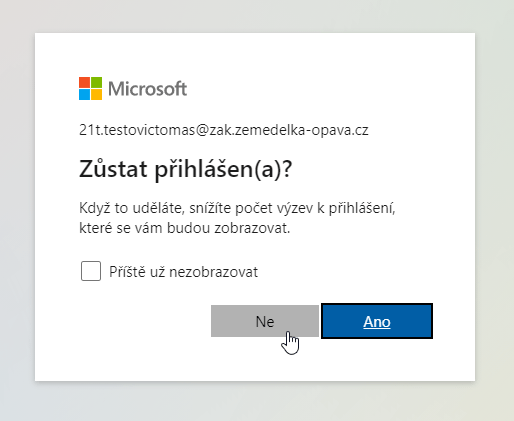Click the account email 21t.testovictomas address

point(224,130)
